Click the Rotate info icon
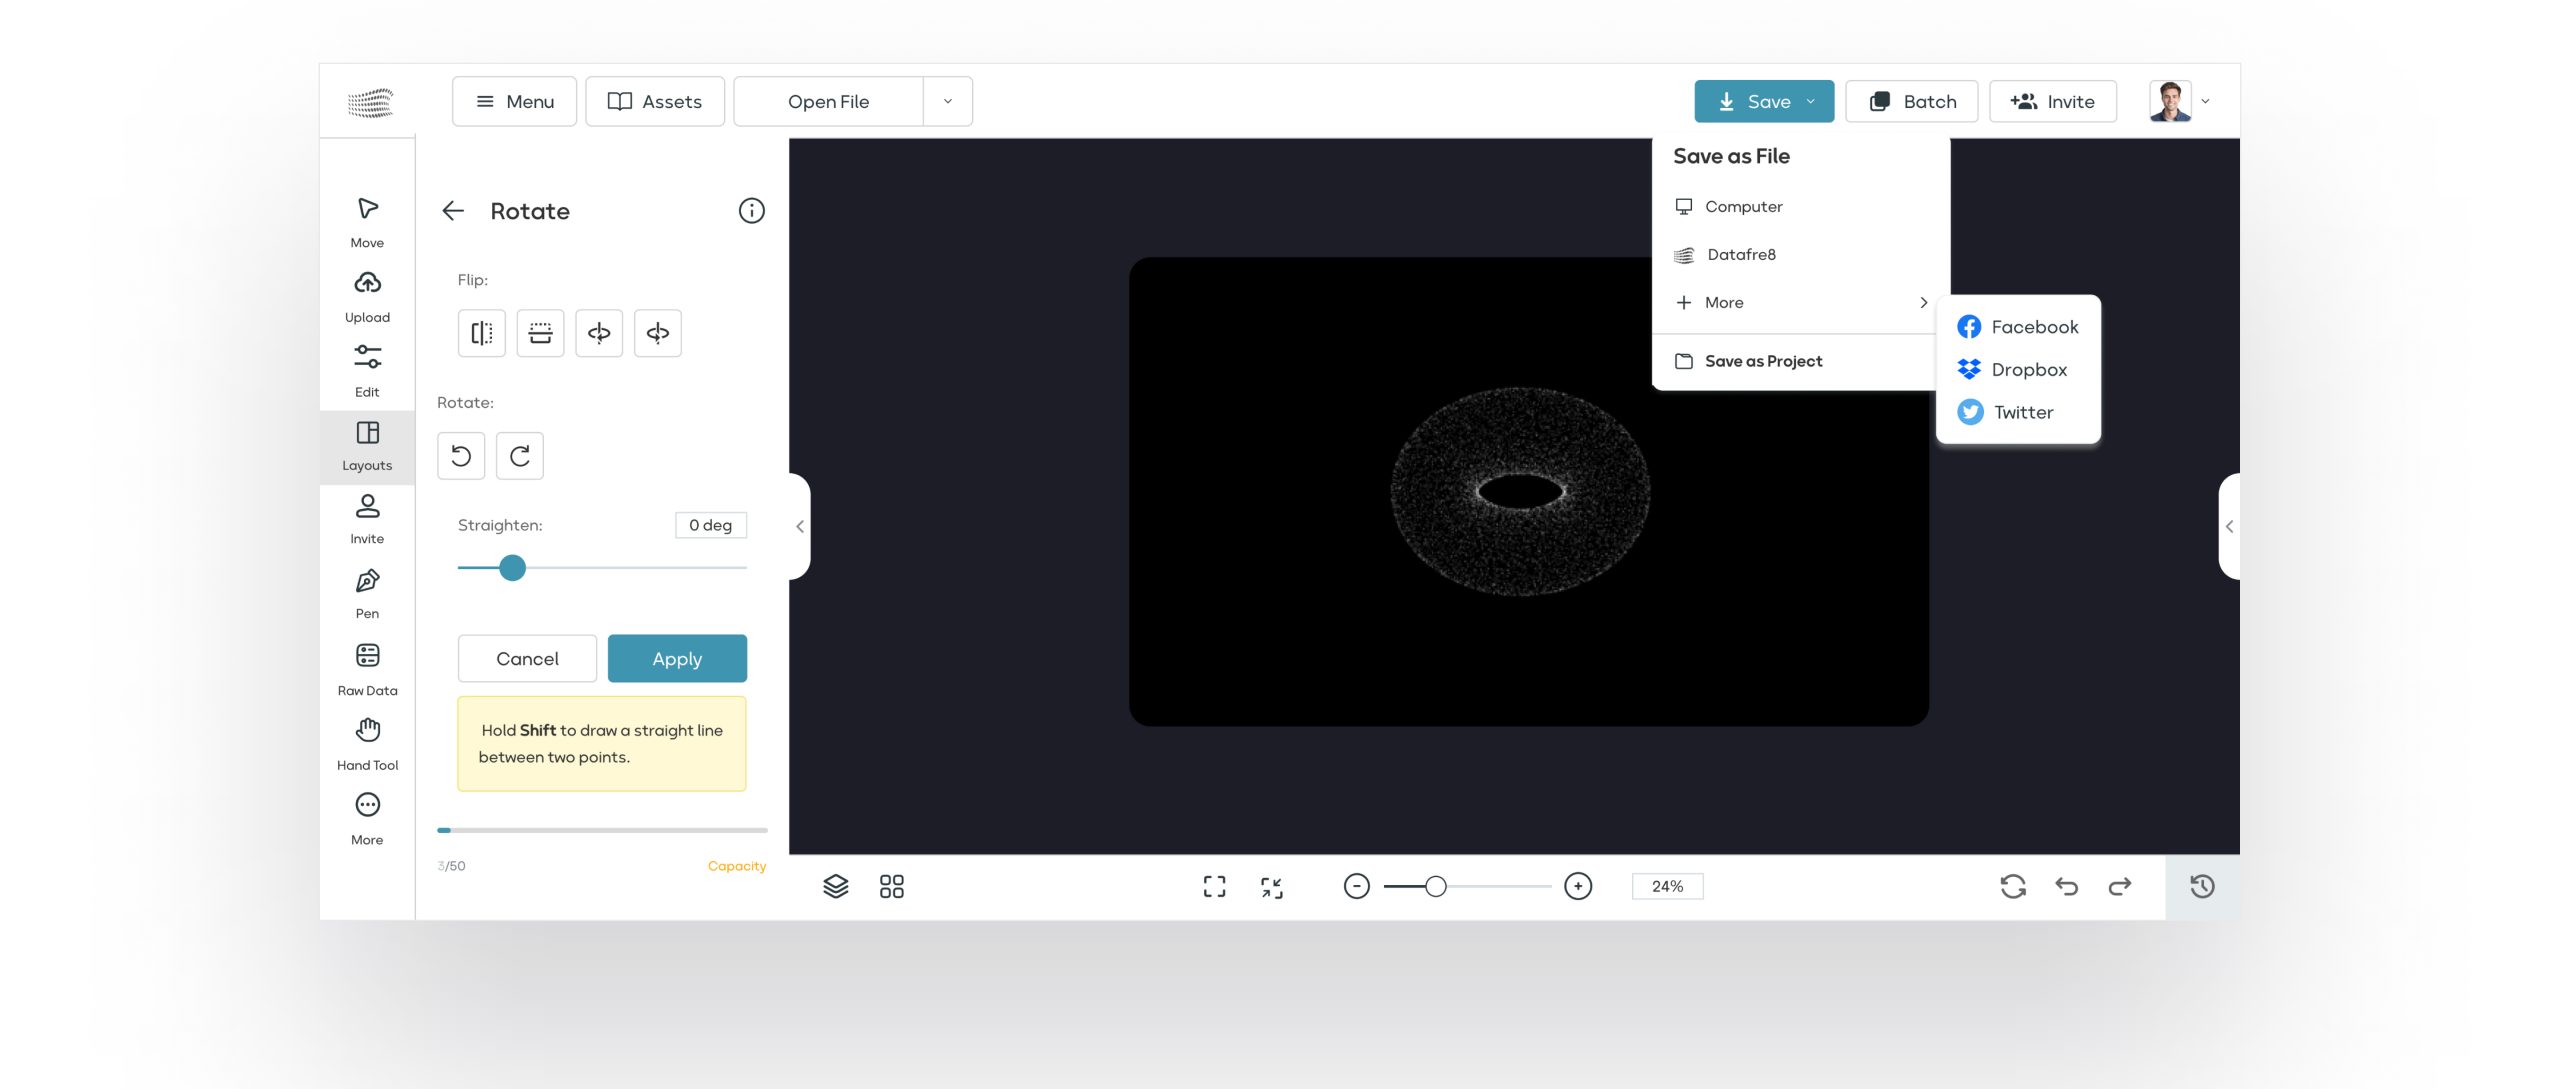Viewport: 2560px width, 1089px height. click(751, 211)
